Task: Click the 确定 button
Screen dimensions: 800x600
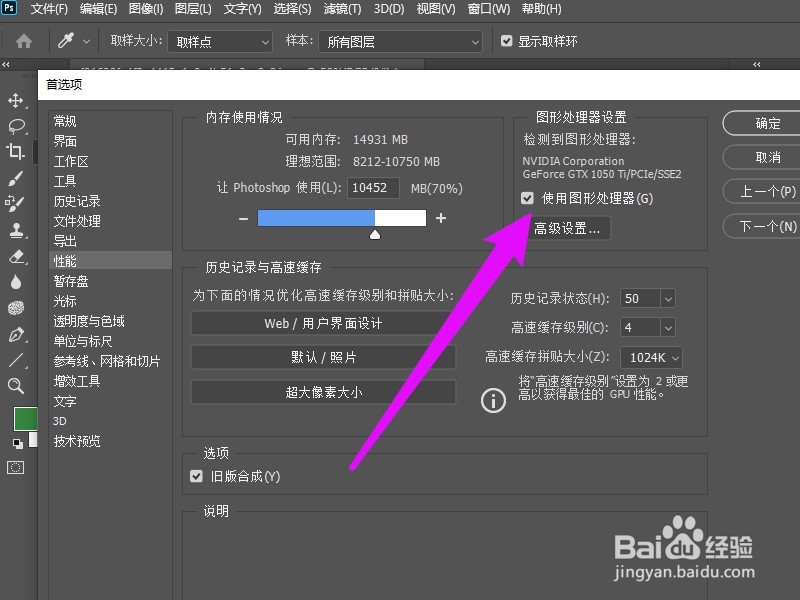Action: click(762, 123)
